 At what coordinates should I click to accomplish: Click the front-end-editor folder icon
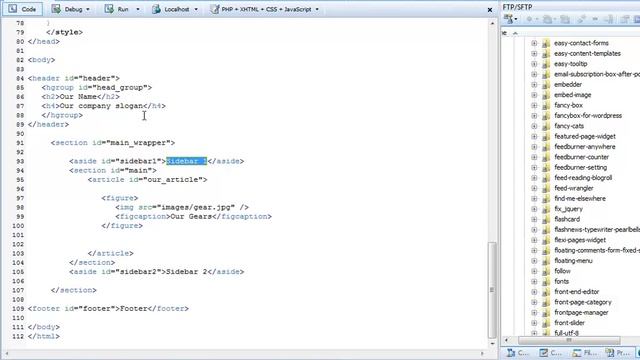click(546, 292)
